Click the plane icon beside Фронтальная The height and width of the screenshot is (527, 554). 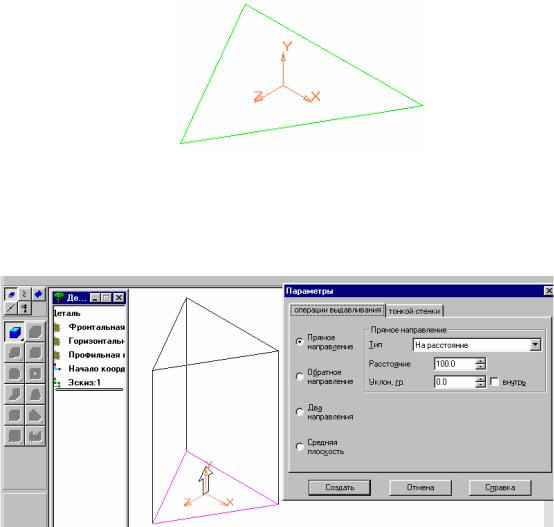[x=57, y=327]
